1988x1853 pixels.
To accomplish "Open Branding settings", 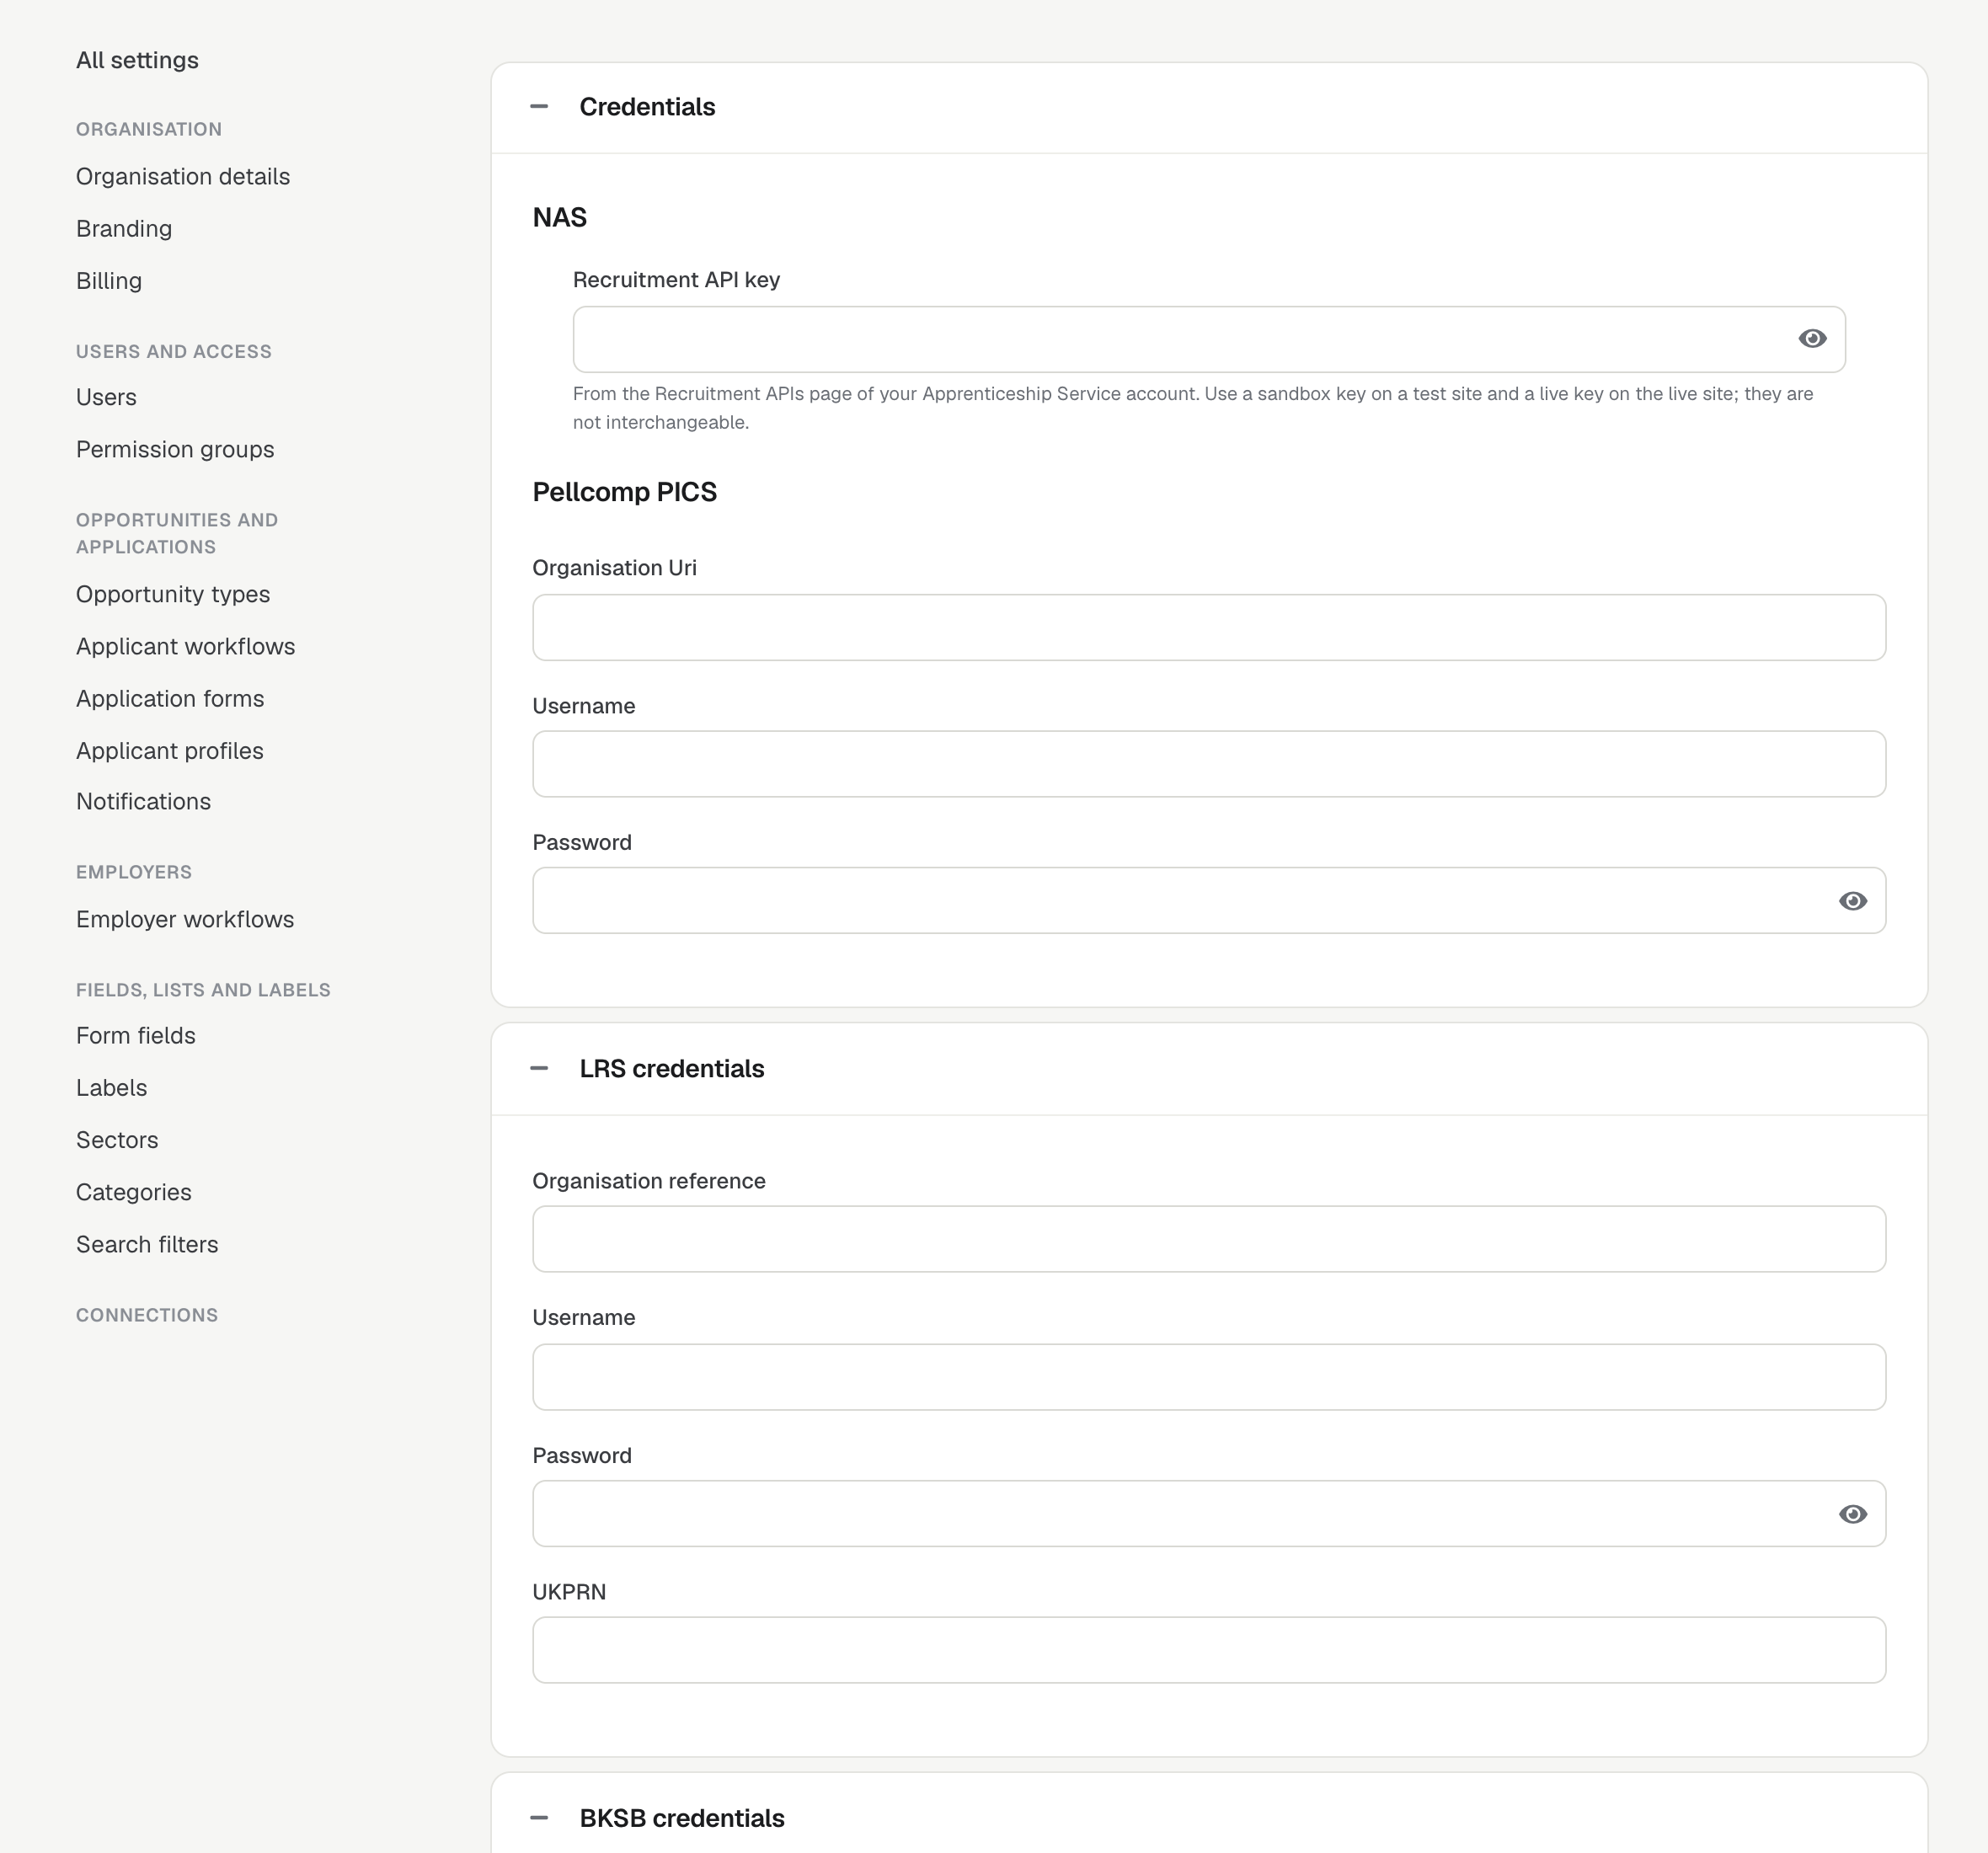I will (124, 228).
